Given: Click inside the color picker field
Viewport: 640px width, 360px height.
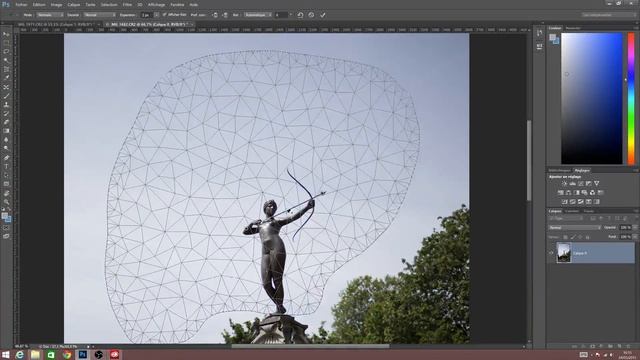Looking at the screenshot, I should click(x=592, y=98).
